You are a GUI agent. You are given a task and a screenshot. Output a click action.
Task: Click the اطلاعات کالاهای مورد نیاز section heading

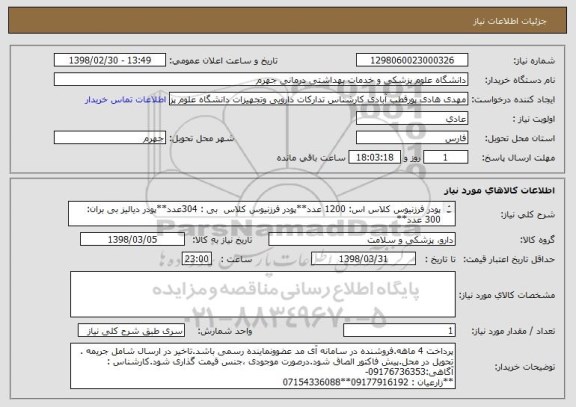(x=499, y=190)
